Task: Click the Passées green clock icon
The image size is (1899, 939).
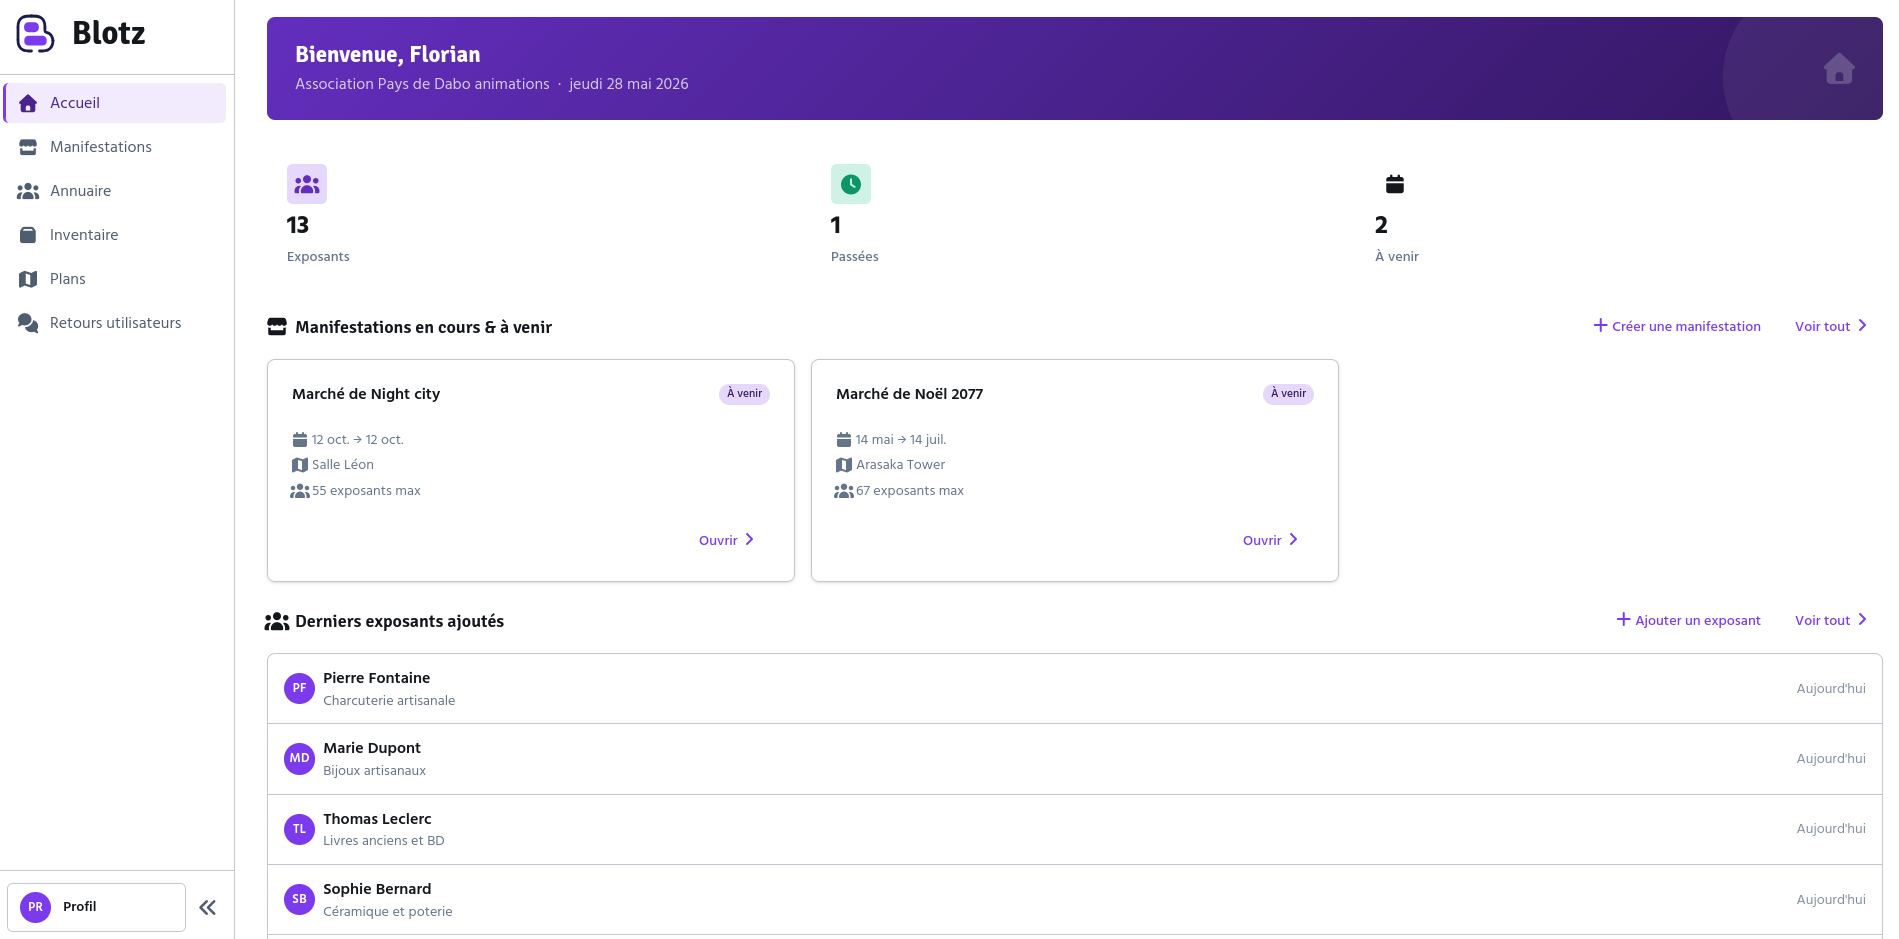Action: [x=851, y=184]
